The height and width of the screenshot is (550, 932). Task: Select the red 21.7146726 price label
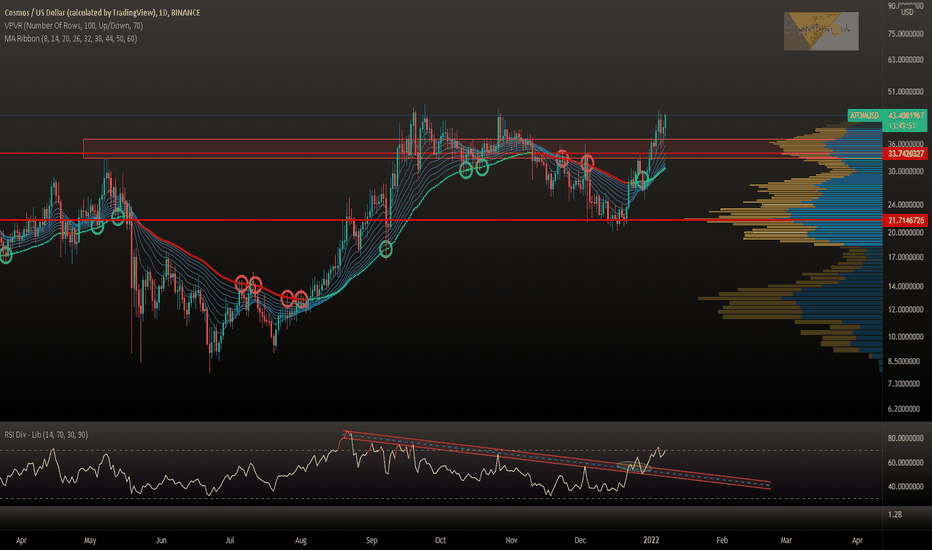906,221
